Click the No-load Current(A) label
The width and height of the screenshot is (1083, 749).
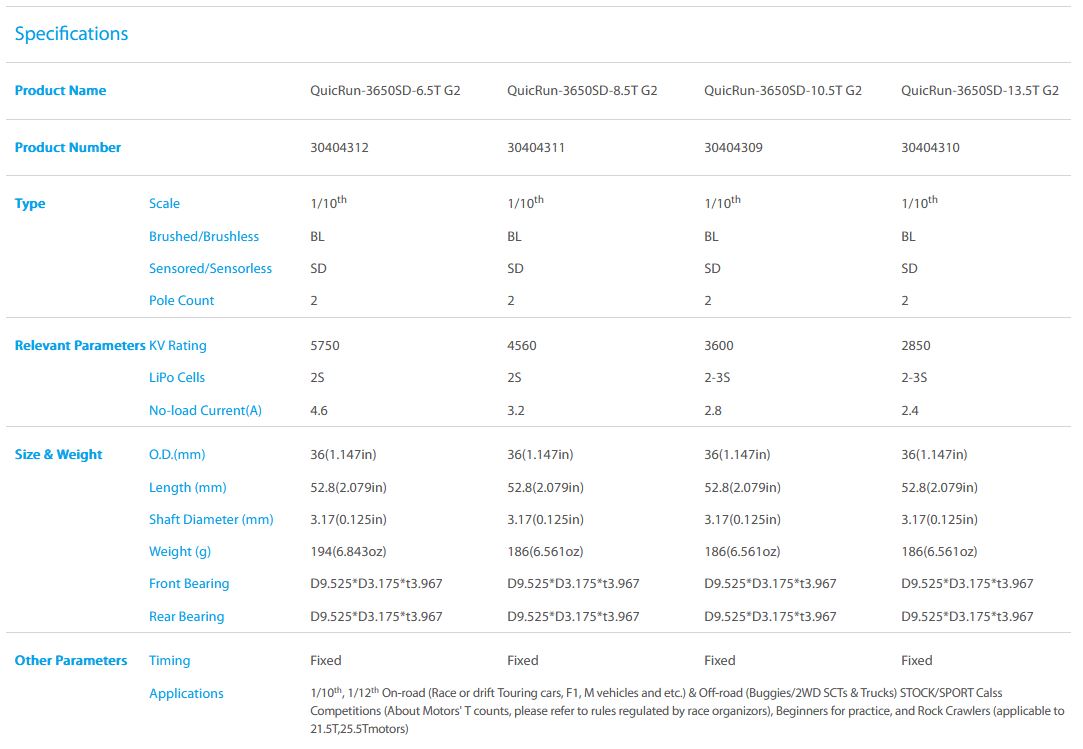point(205,410)
